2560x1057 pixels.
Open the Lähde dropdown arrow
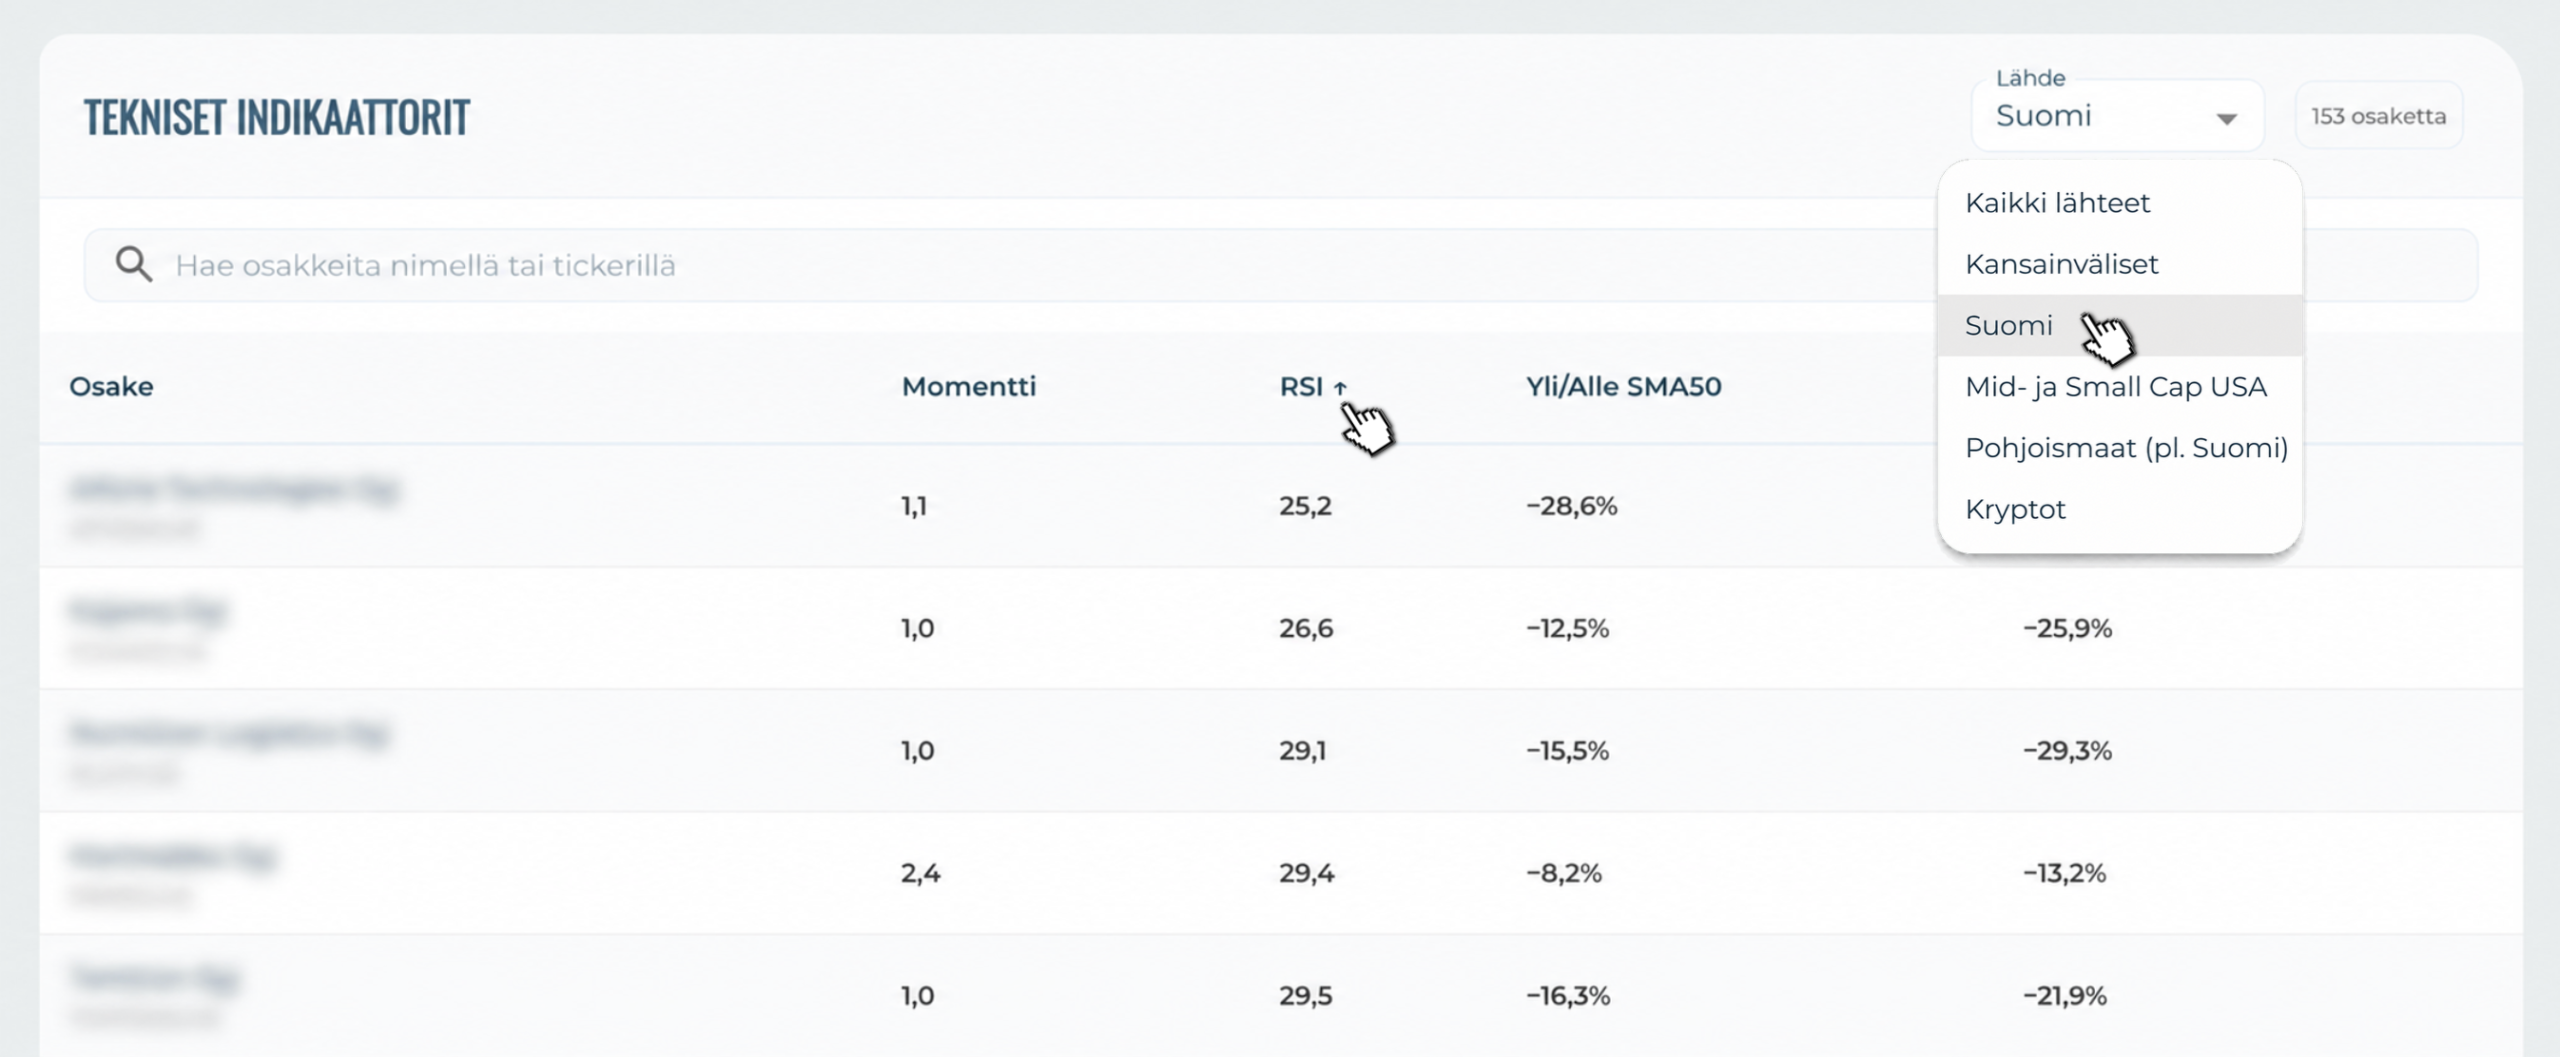click(2226, 119)
